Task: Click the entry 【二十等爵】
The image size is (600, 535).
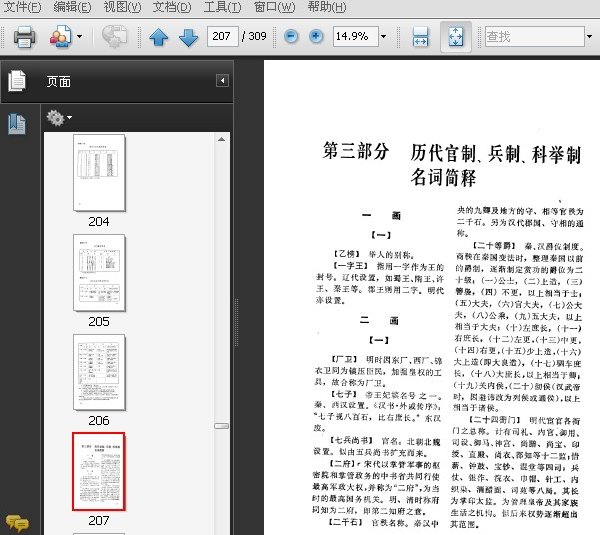Action: coord(494,246)
